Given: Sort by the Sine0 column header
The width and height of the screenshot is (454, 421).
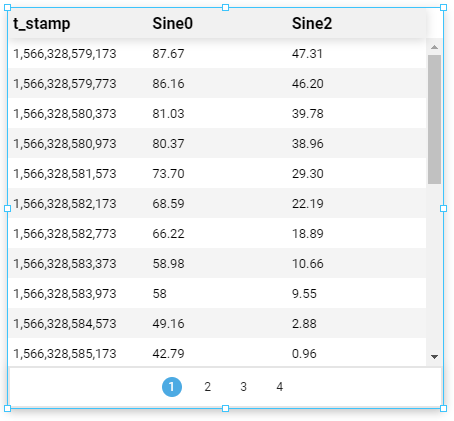Looking at the screenshot, I should 172,24.
